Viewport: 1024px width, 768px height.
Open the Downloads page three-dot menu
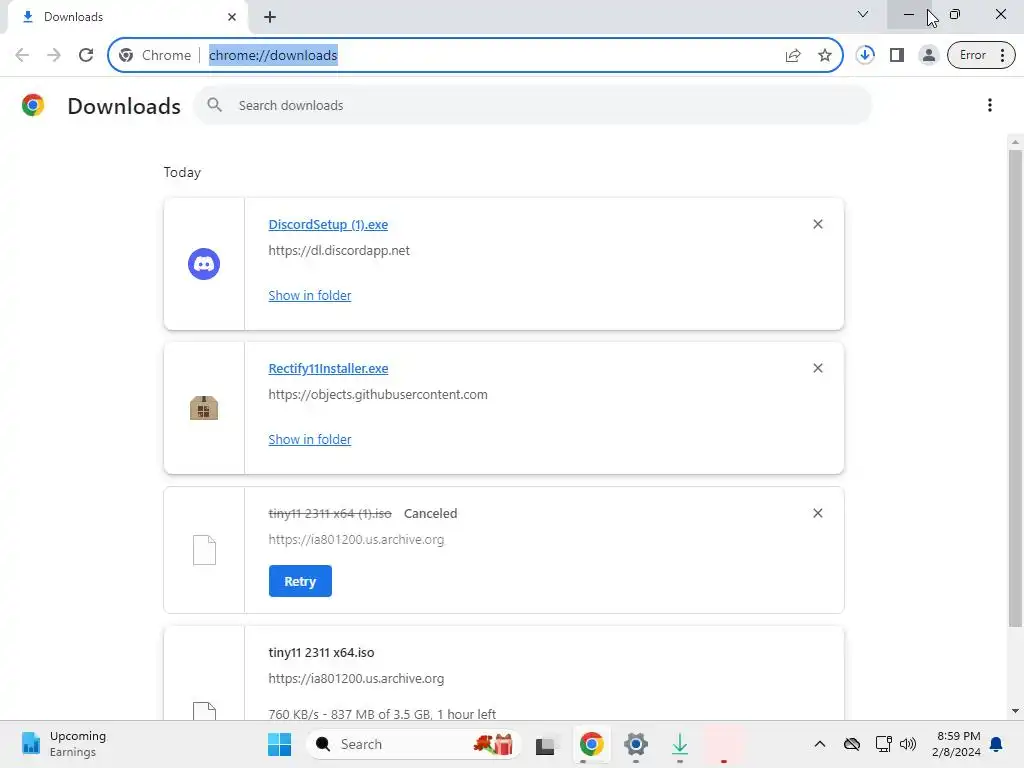tap(990, 105)
